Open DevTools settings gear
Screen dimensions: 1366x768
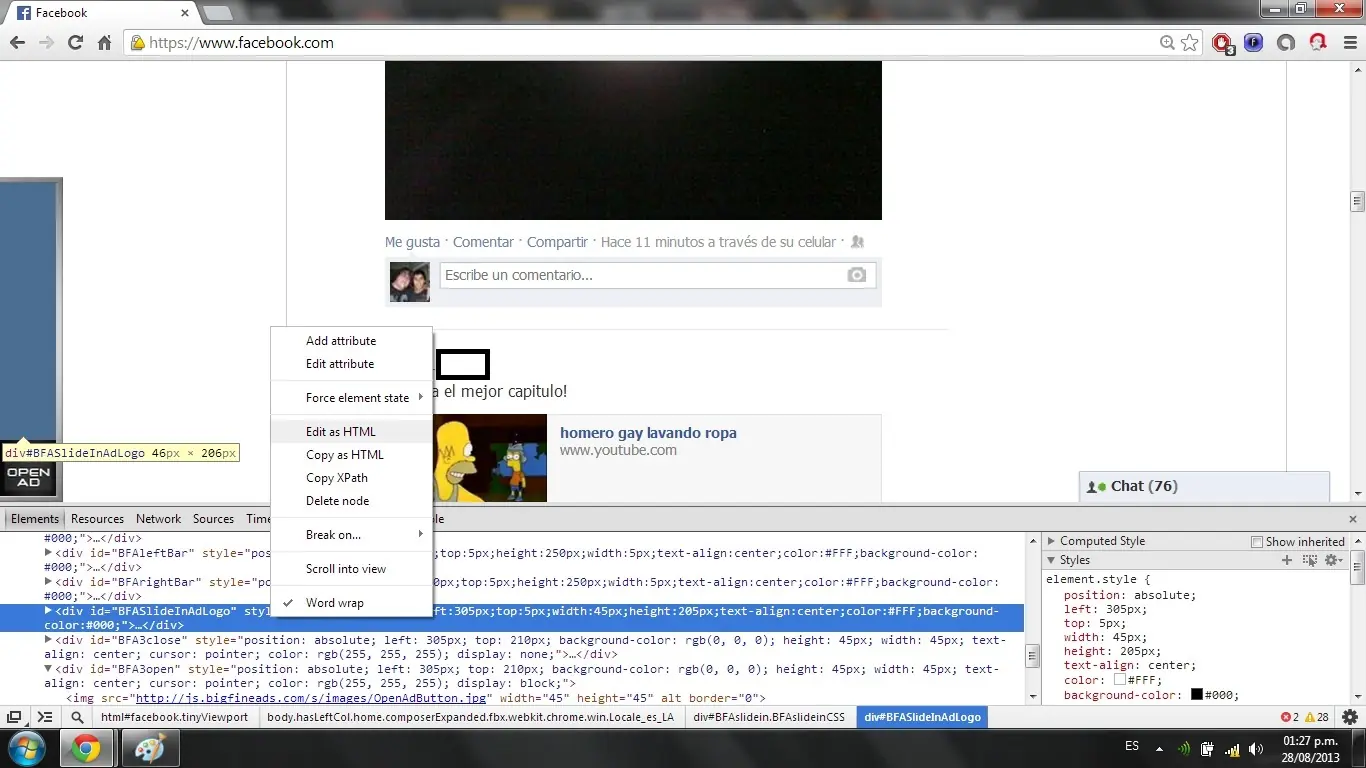tap(1350, 717)
